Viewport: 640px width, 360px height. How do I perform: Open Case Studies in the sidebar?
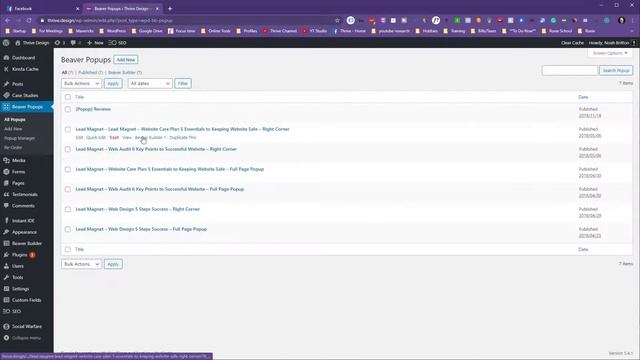click(x=25, y=95)
